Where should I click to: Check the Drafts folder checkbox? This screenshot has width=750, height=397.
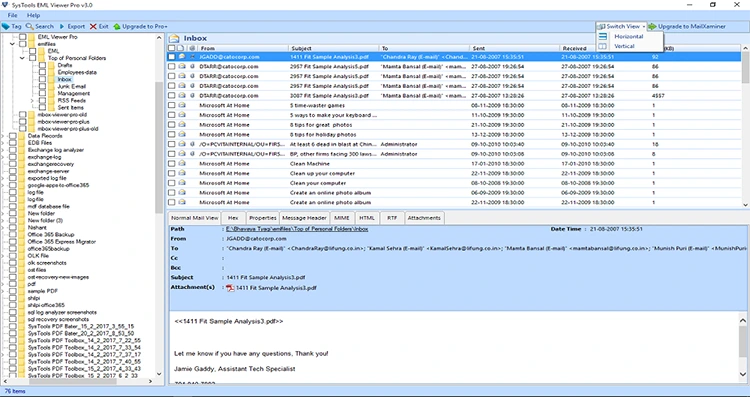click(x=43, y=65)
